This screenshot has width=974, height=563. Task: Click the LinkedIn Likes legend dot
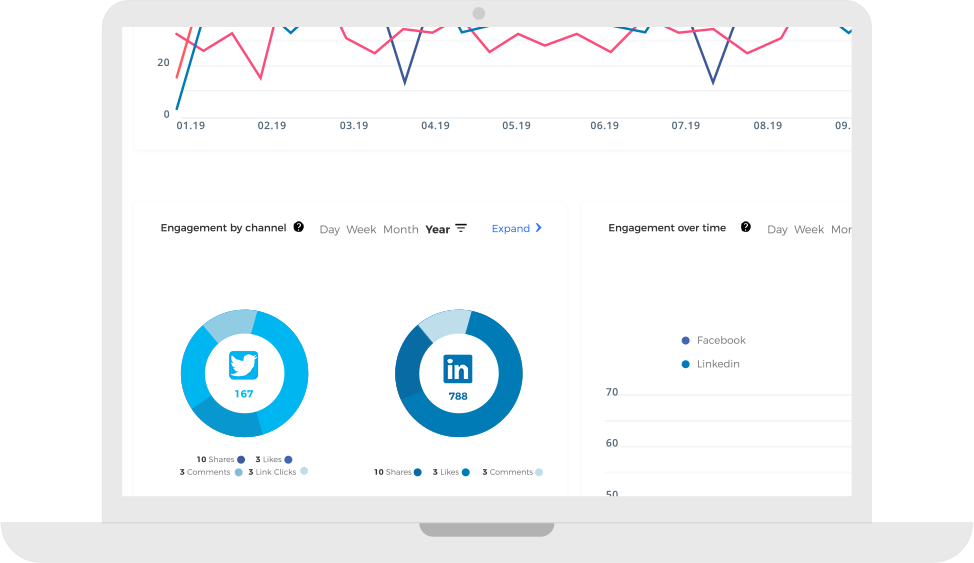[x=466, y=472]
